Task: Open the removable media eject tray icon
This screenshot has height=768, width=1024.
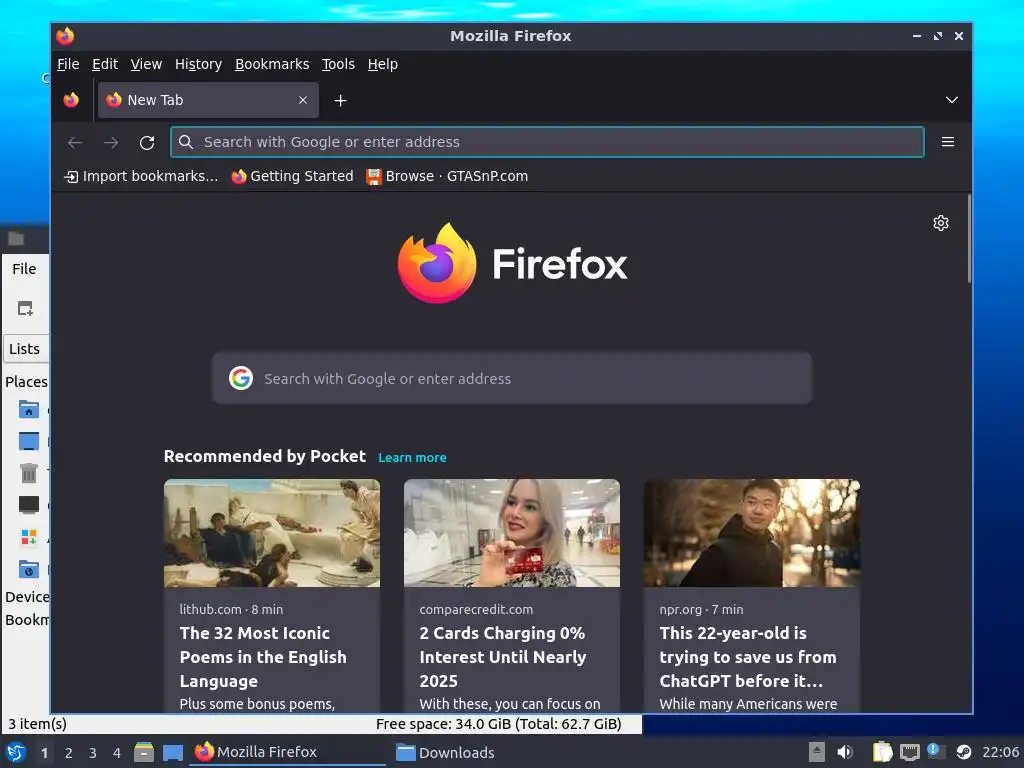Action: 816,752
